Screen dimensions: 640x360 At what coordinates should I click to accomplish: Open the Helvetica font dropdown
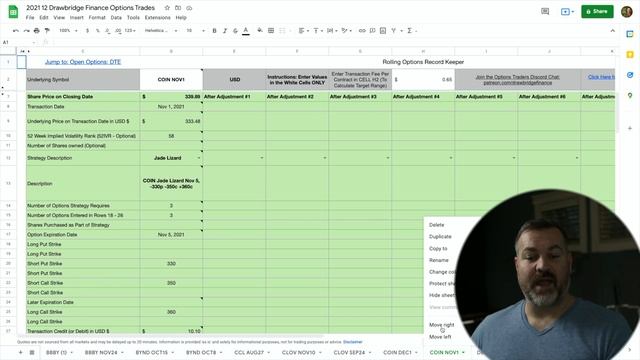pos(161,31)
